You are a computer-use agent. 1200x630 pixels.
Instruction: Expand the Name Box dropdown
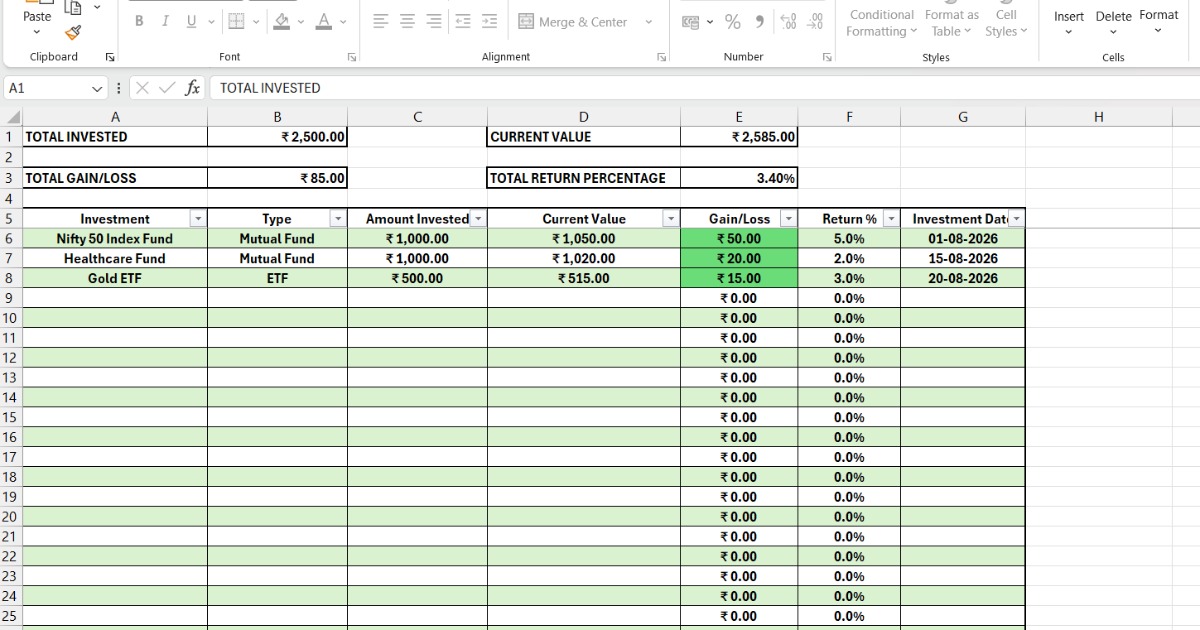(97, 88)
